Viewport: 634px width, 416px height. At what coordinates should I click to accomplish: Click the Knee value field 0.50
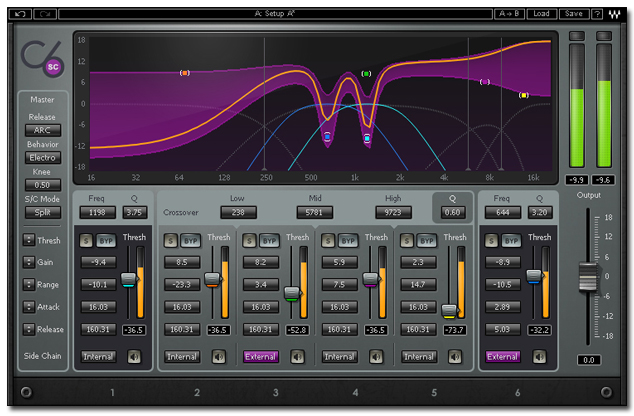pyautogui.click(x=43, y=185)
